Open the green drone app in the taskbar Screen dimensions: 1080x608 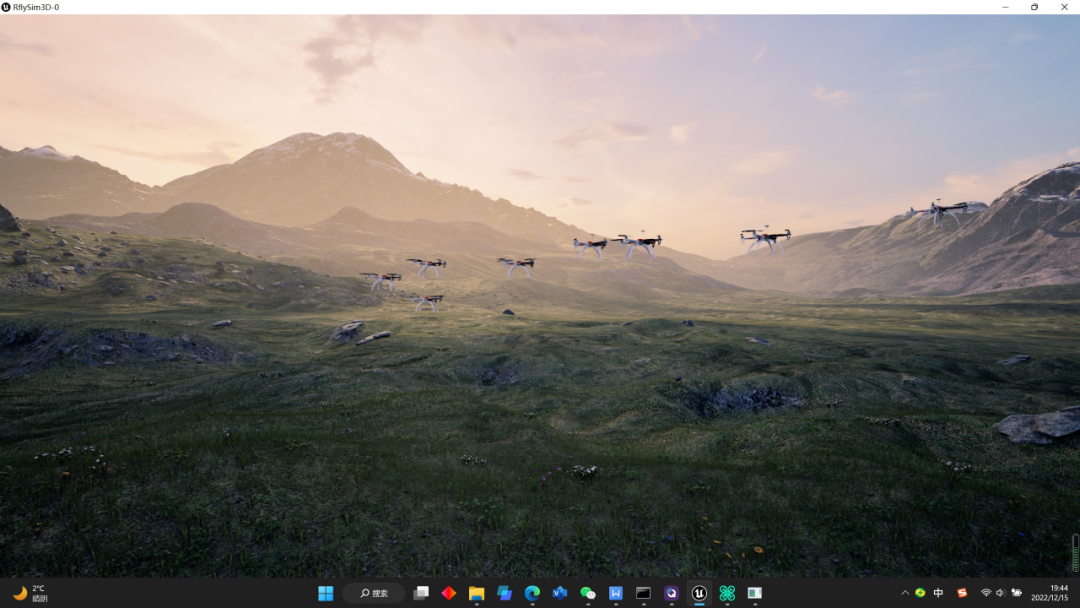(x=727, y=593)
